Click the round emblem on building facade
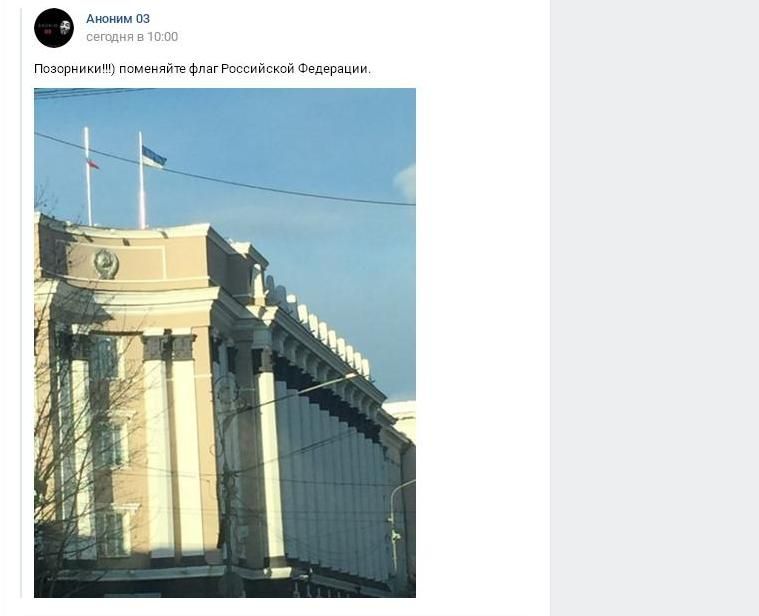 pos(106,264)
